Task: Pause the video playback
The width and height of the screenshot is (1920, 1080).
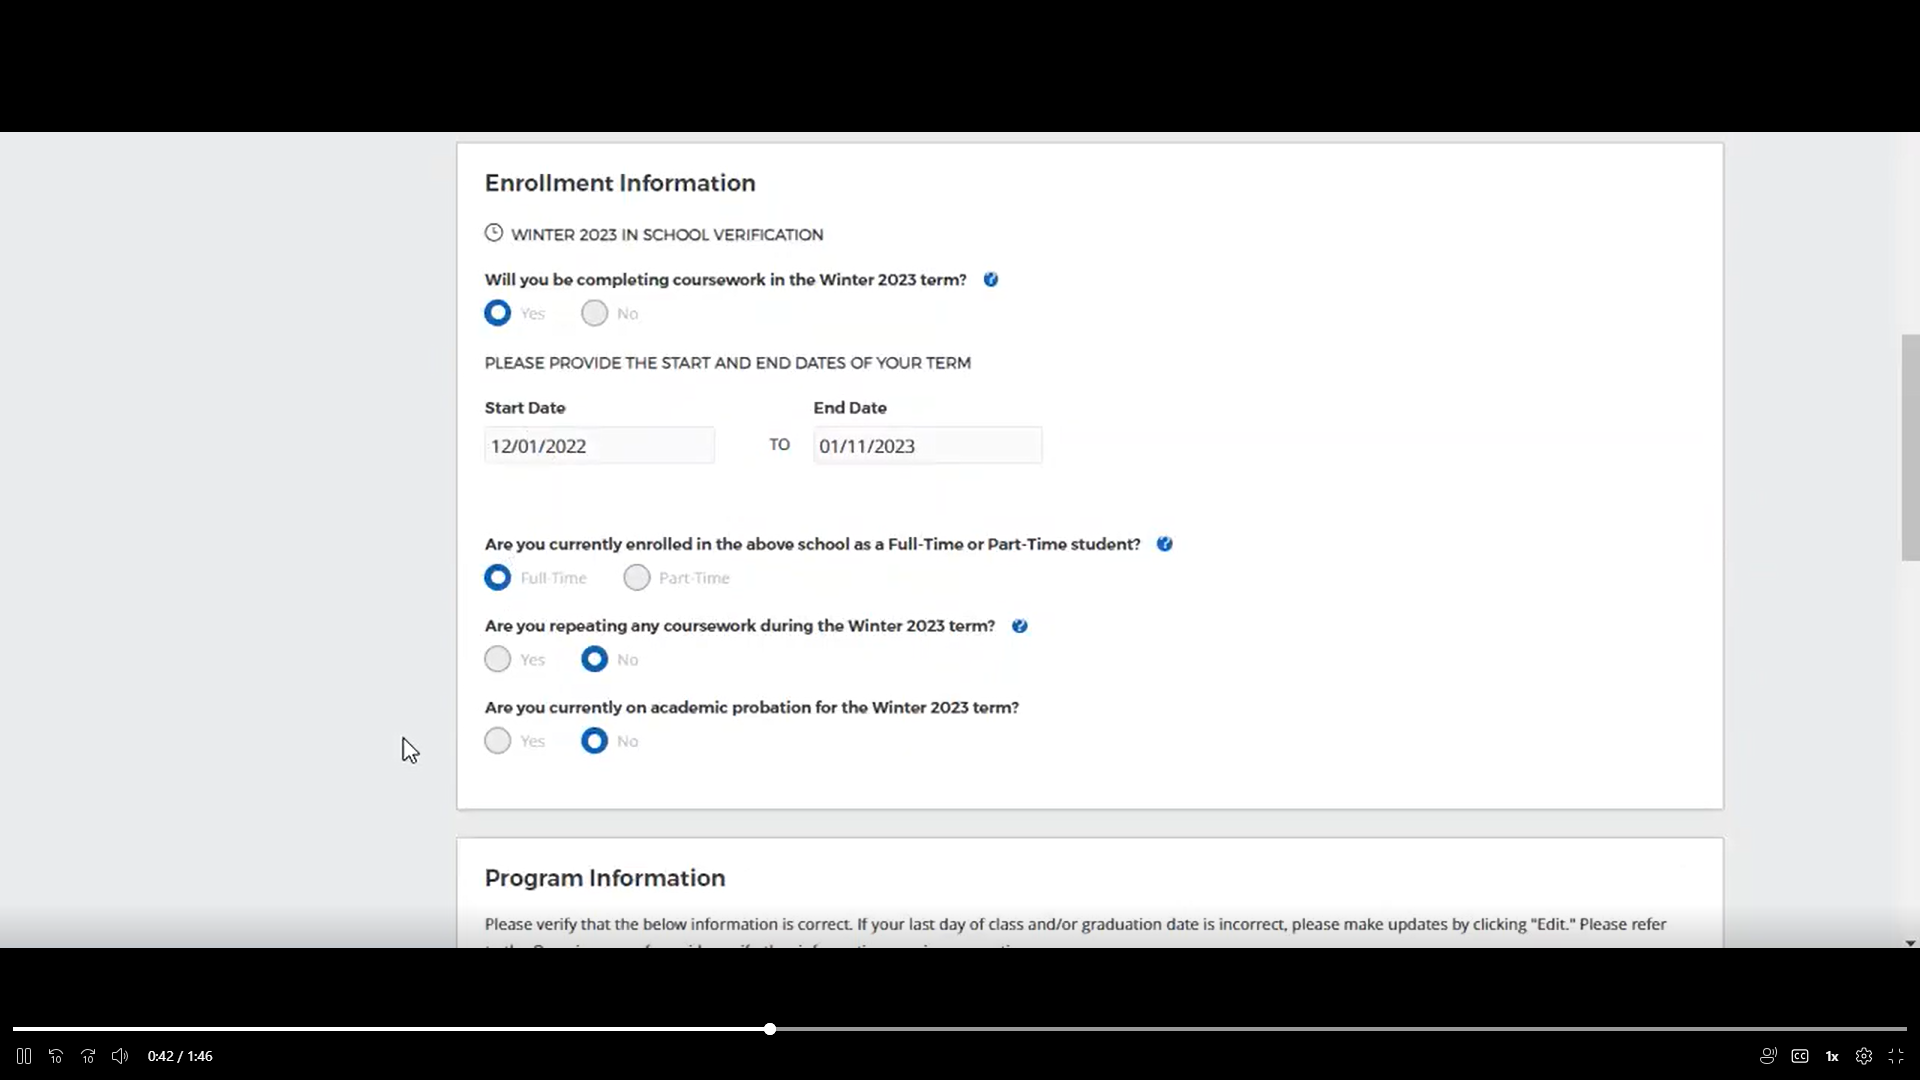Action: click(x=24, y=1056)
